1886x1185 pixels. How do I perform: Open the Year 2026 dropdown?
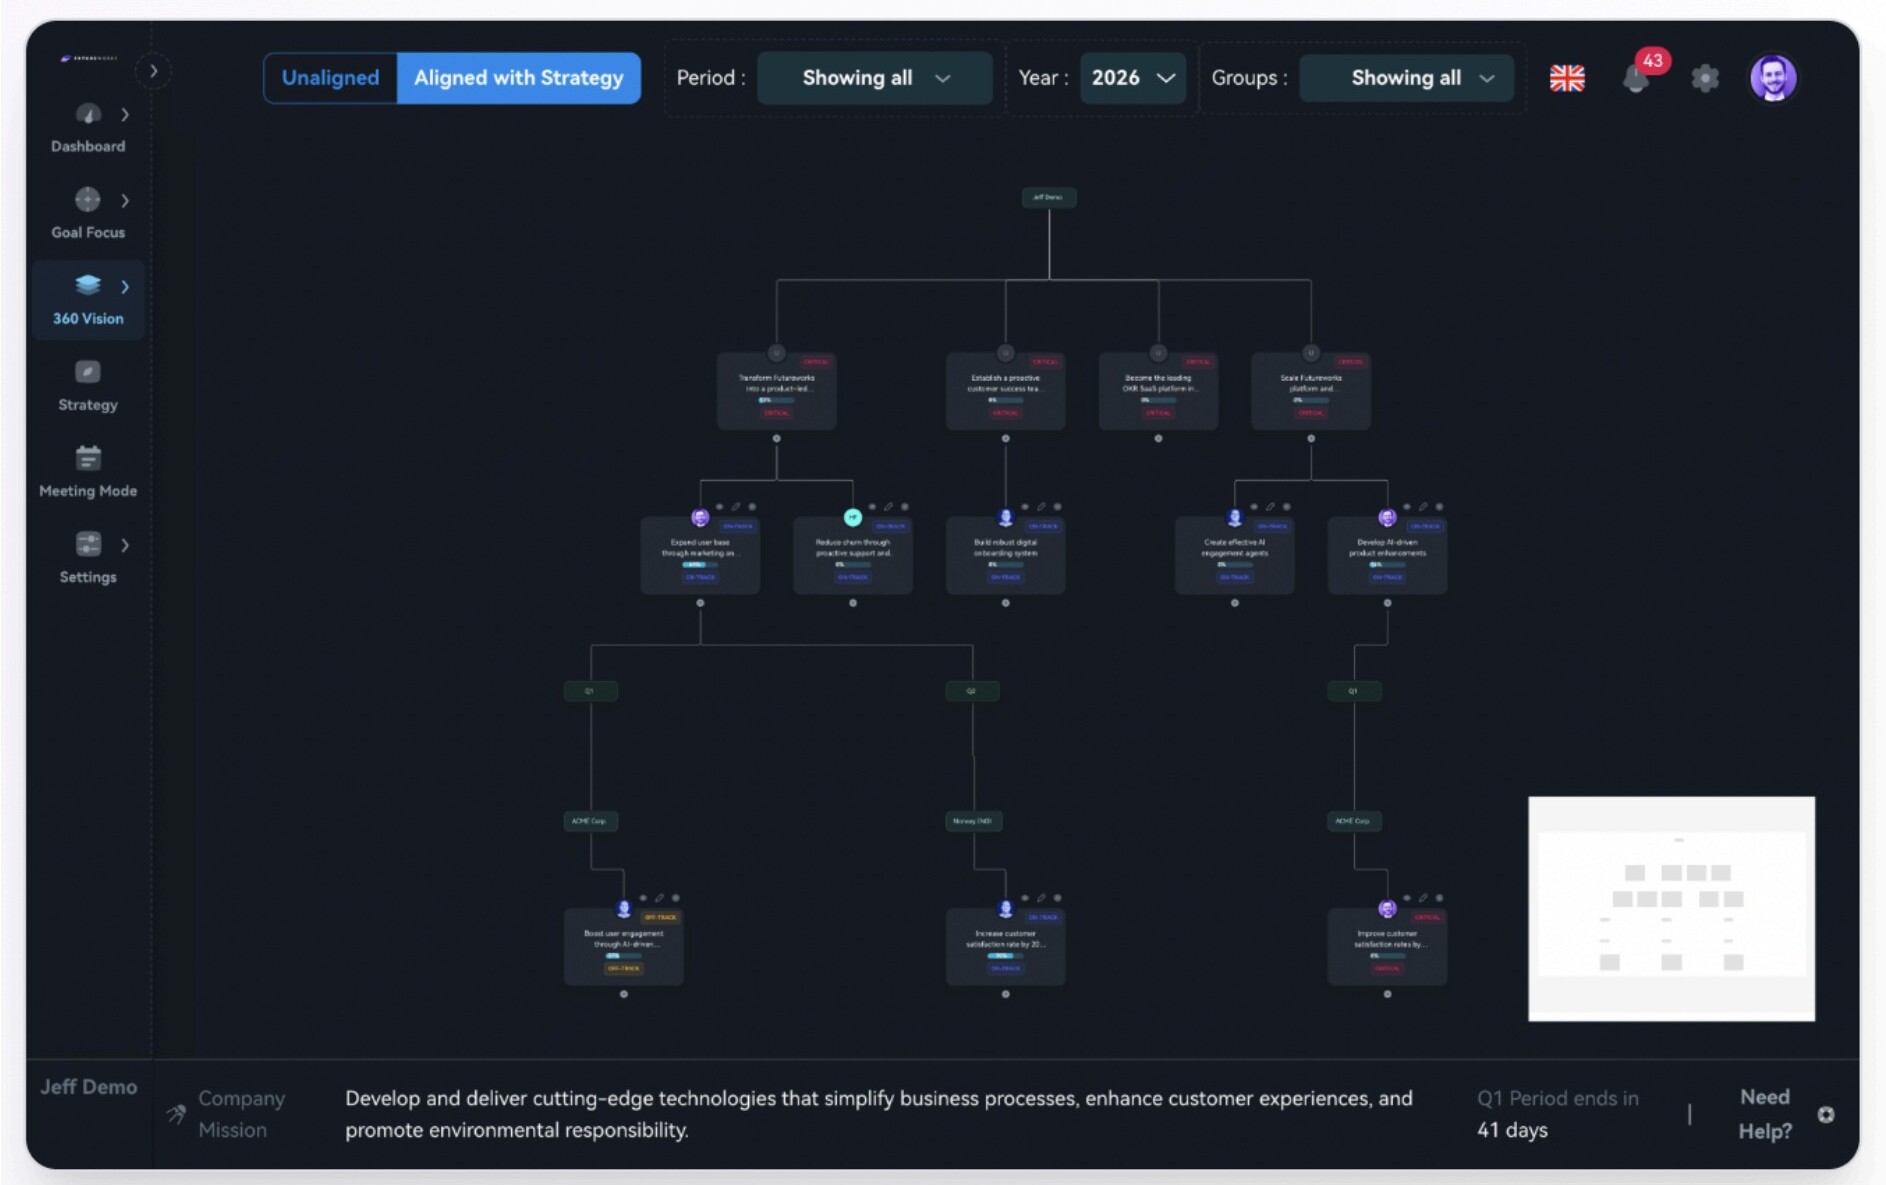point(1133,78)
